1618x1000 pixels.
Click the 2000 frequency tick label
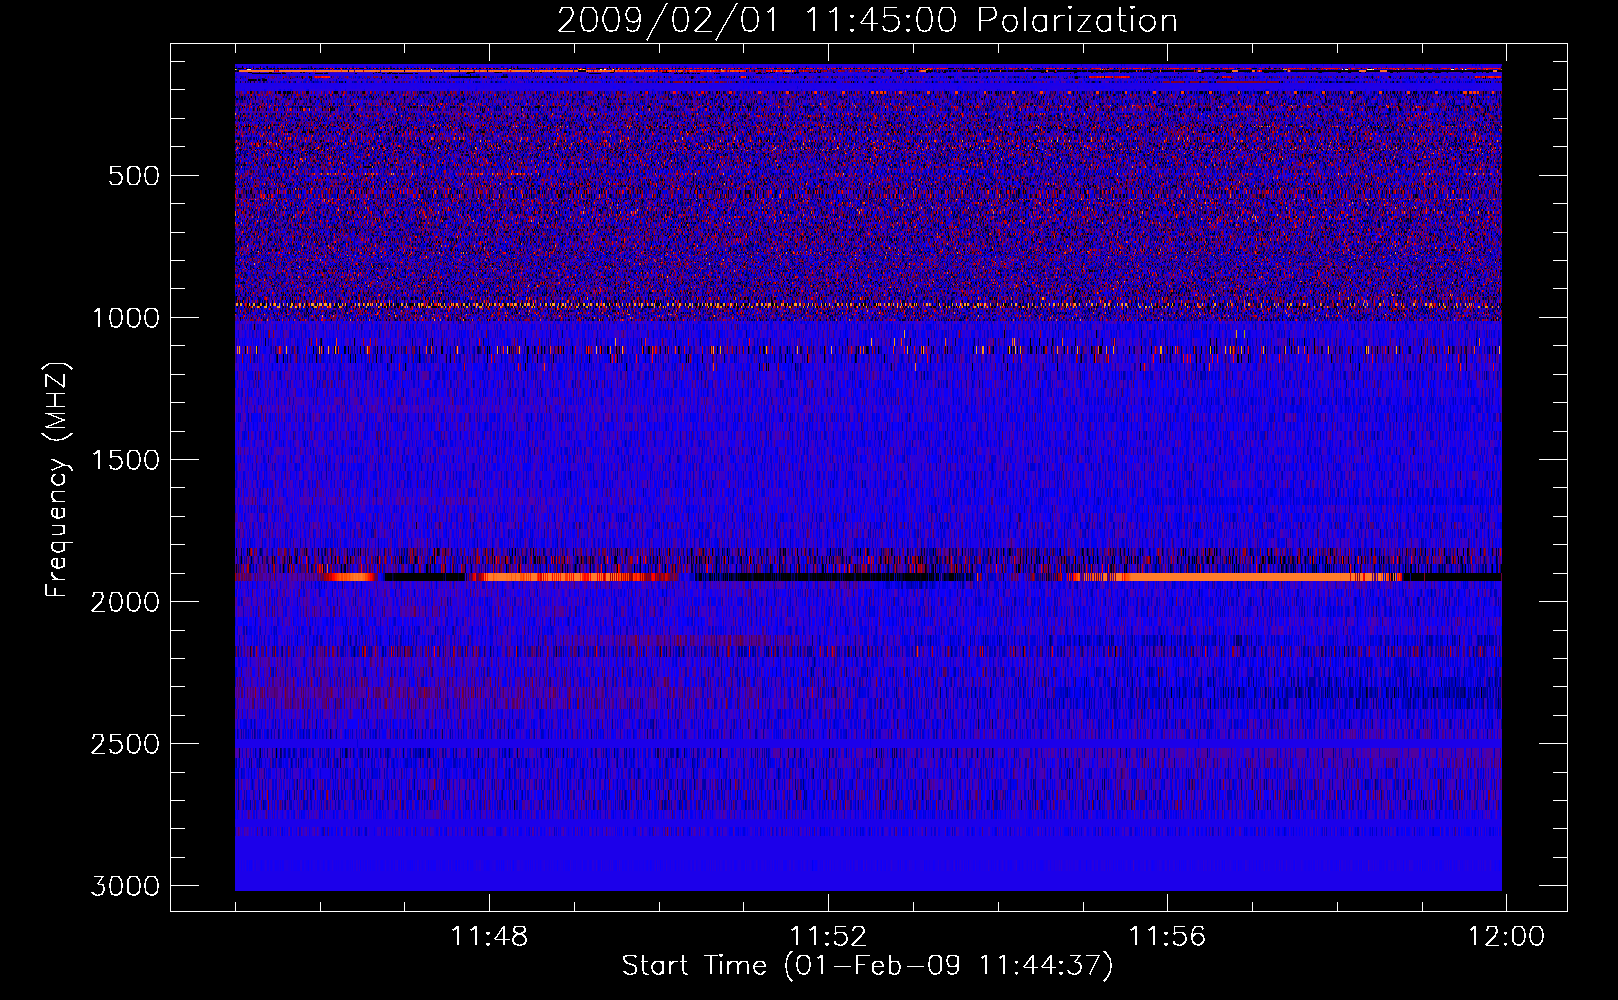point(125,602)
